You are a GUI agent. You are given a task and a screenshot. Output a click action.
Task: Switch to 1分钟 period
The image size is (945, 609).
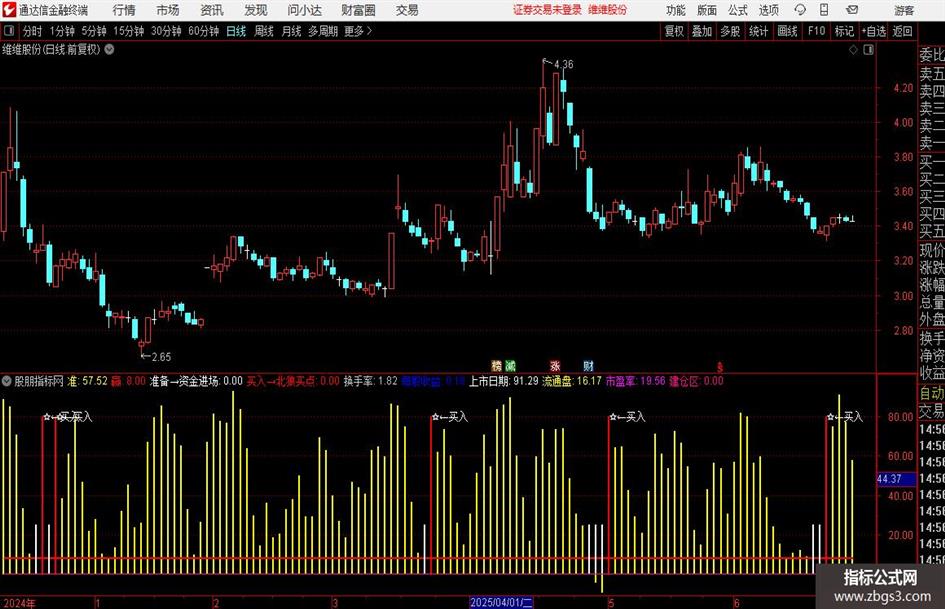pyautogui.click(x=61, y=31)
